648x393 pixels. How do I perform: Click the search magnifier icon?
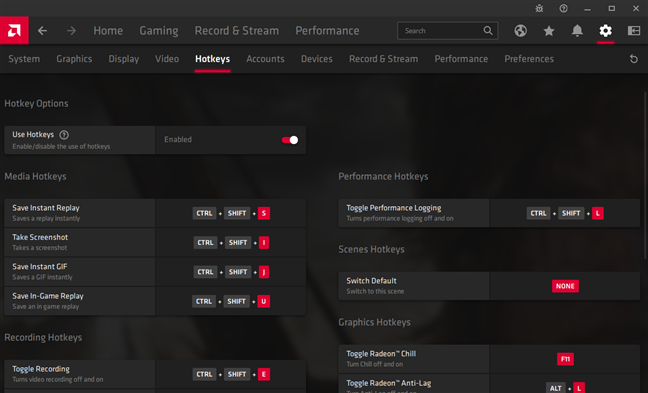click(488, 31)
